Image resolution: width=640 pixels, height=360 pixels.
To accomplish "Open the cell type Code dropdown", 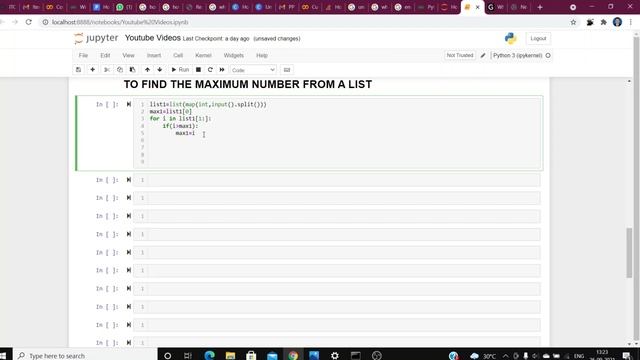I will 253,70.
